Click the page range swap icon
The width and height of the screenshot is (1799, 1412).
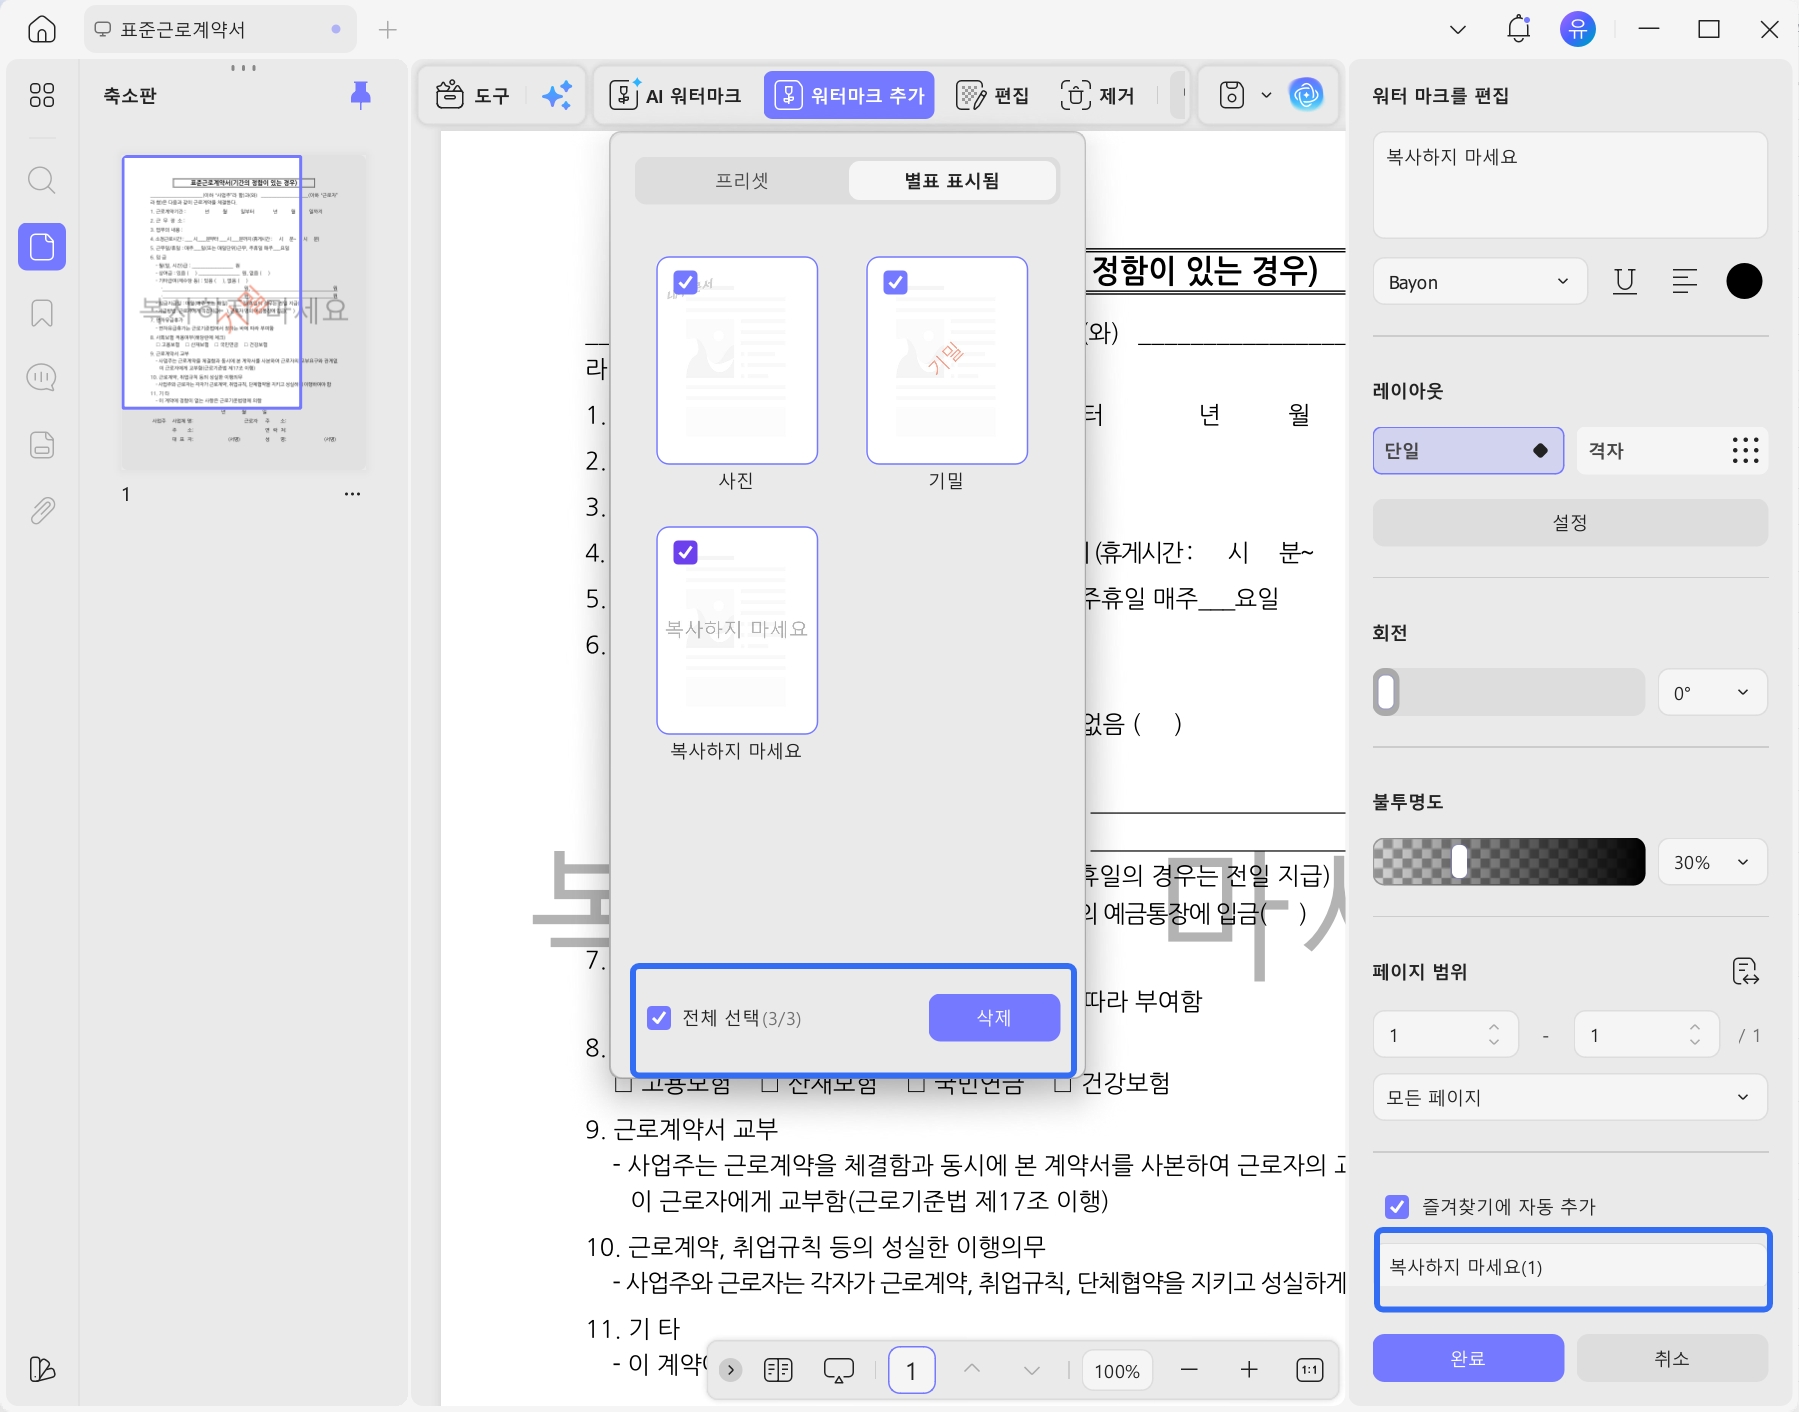(x=1745, y=971)
